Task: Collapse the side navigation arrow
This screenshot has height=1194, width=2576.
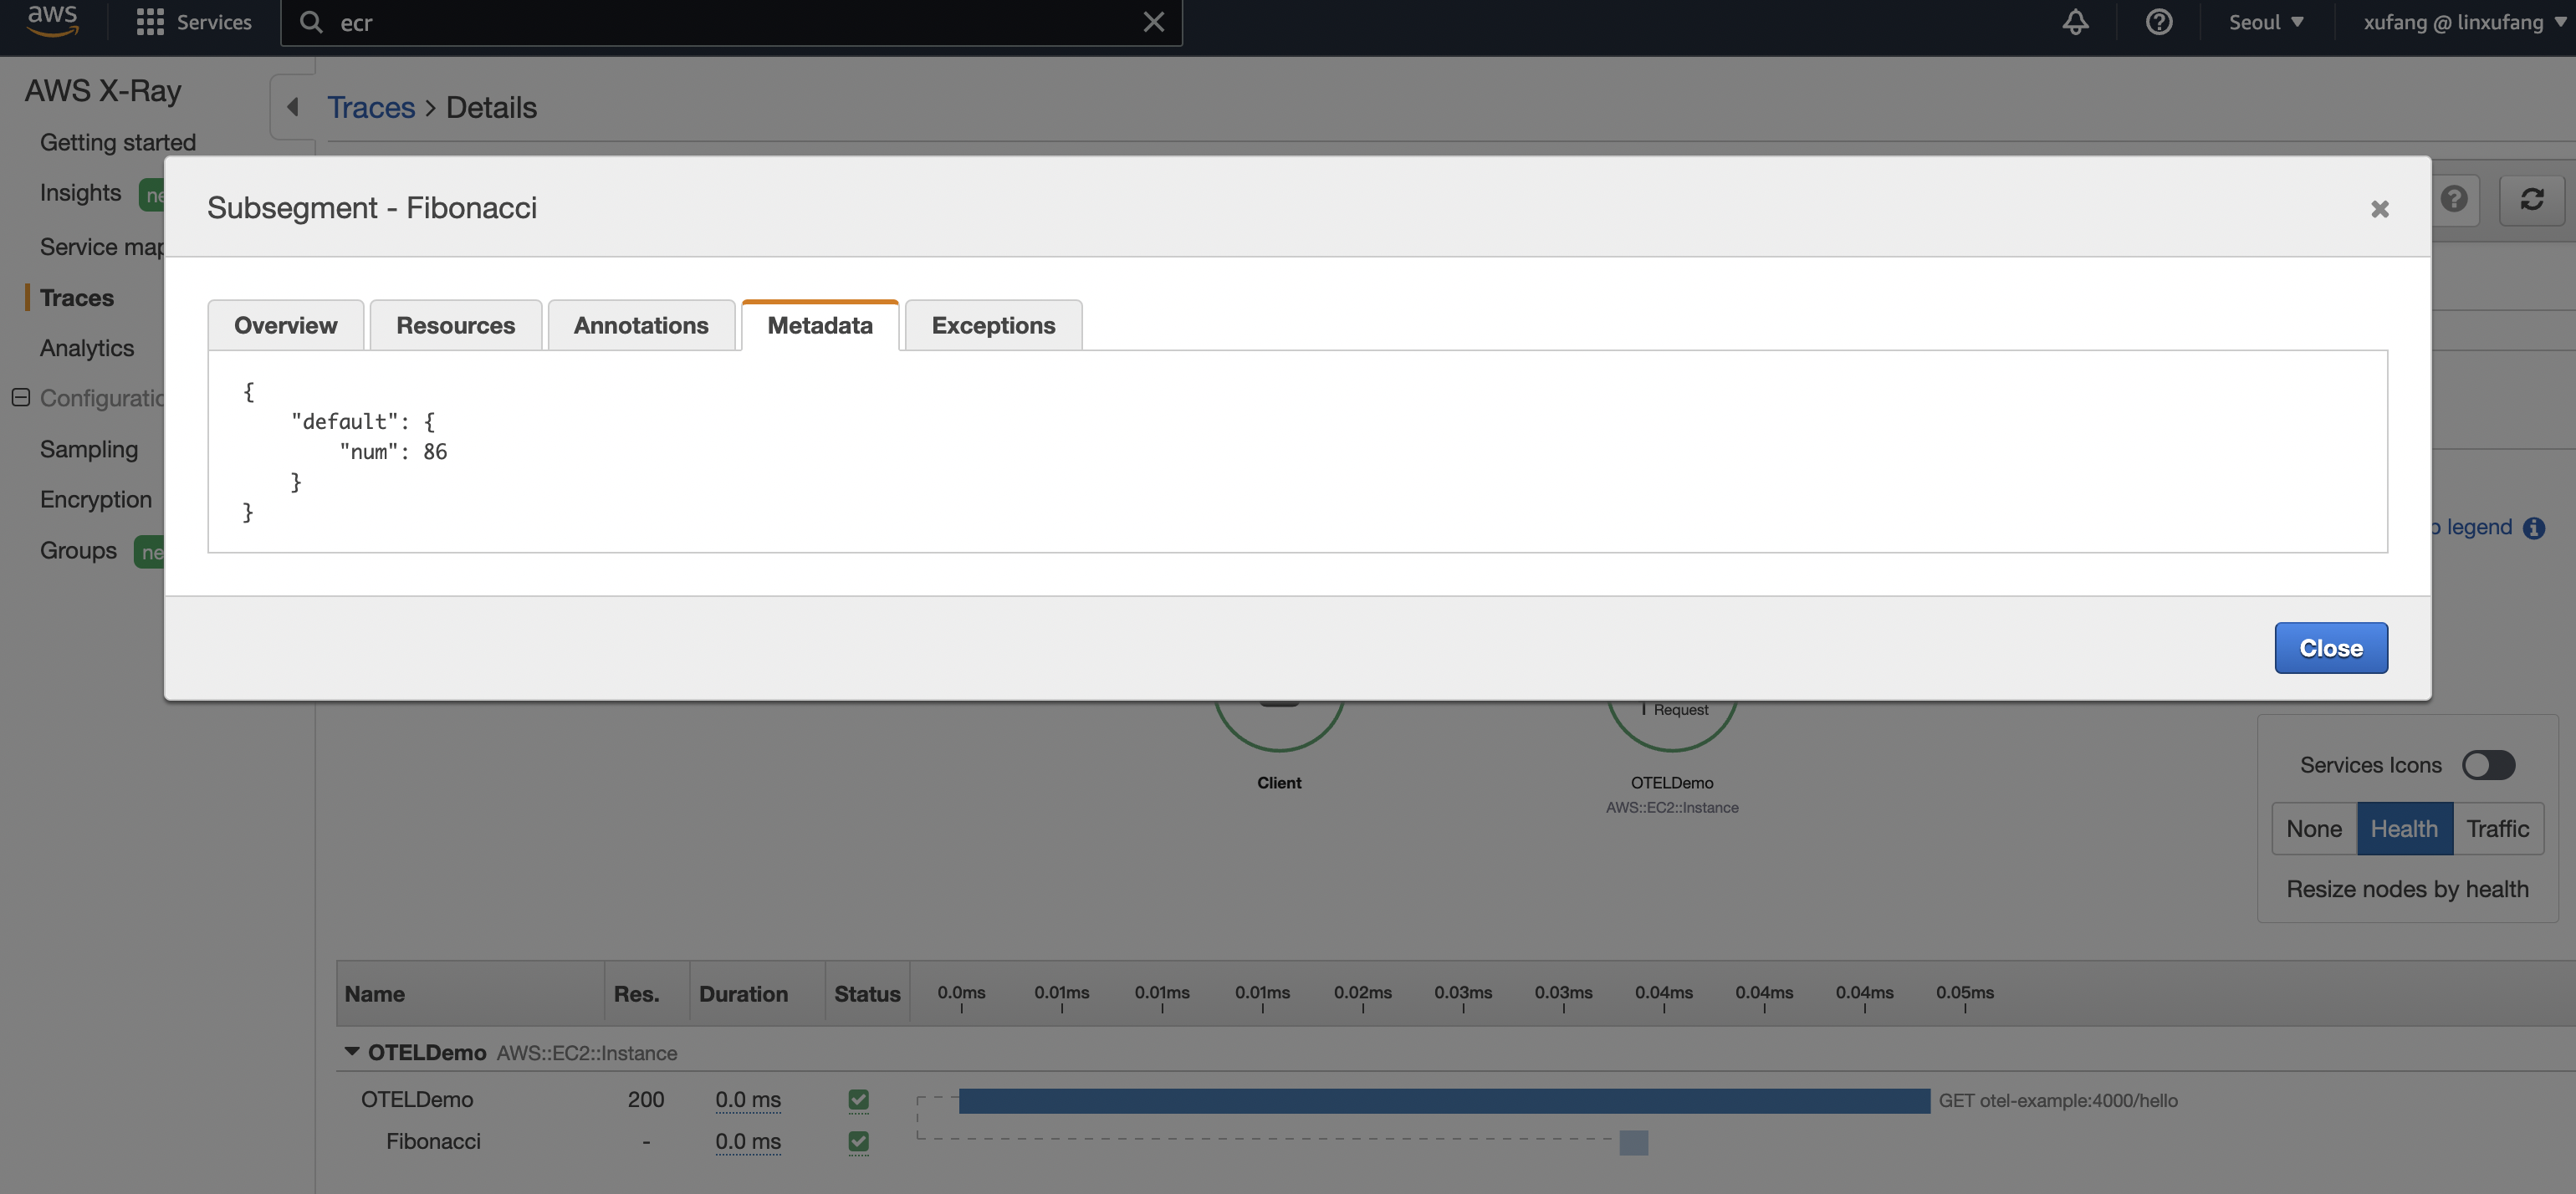Action: click(x=293, y=107)
